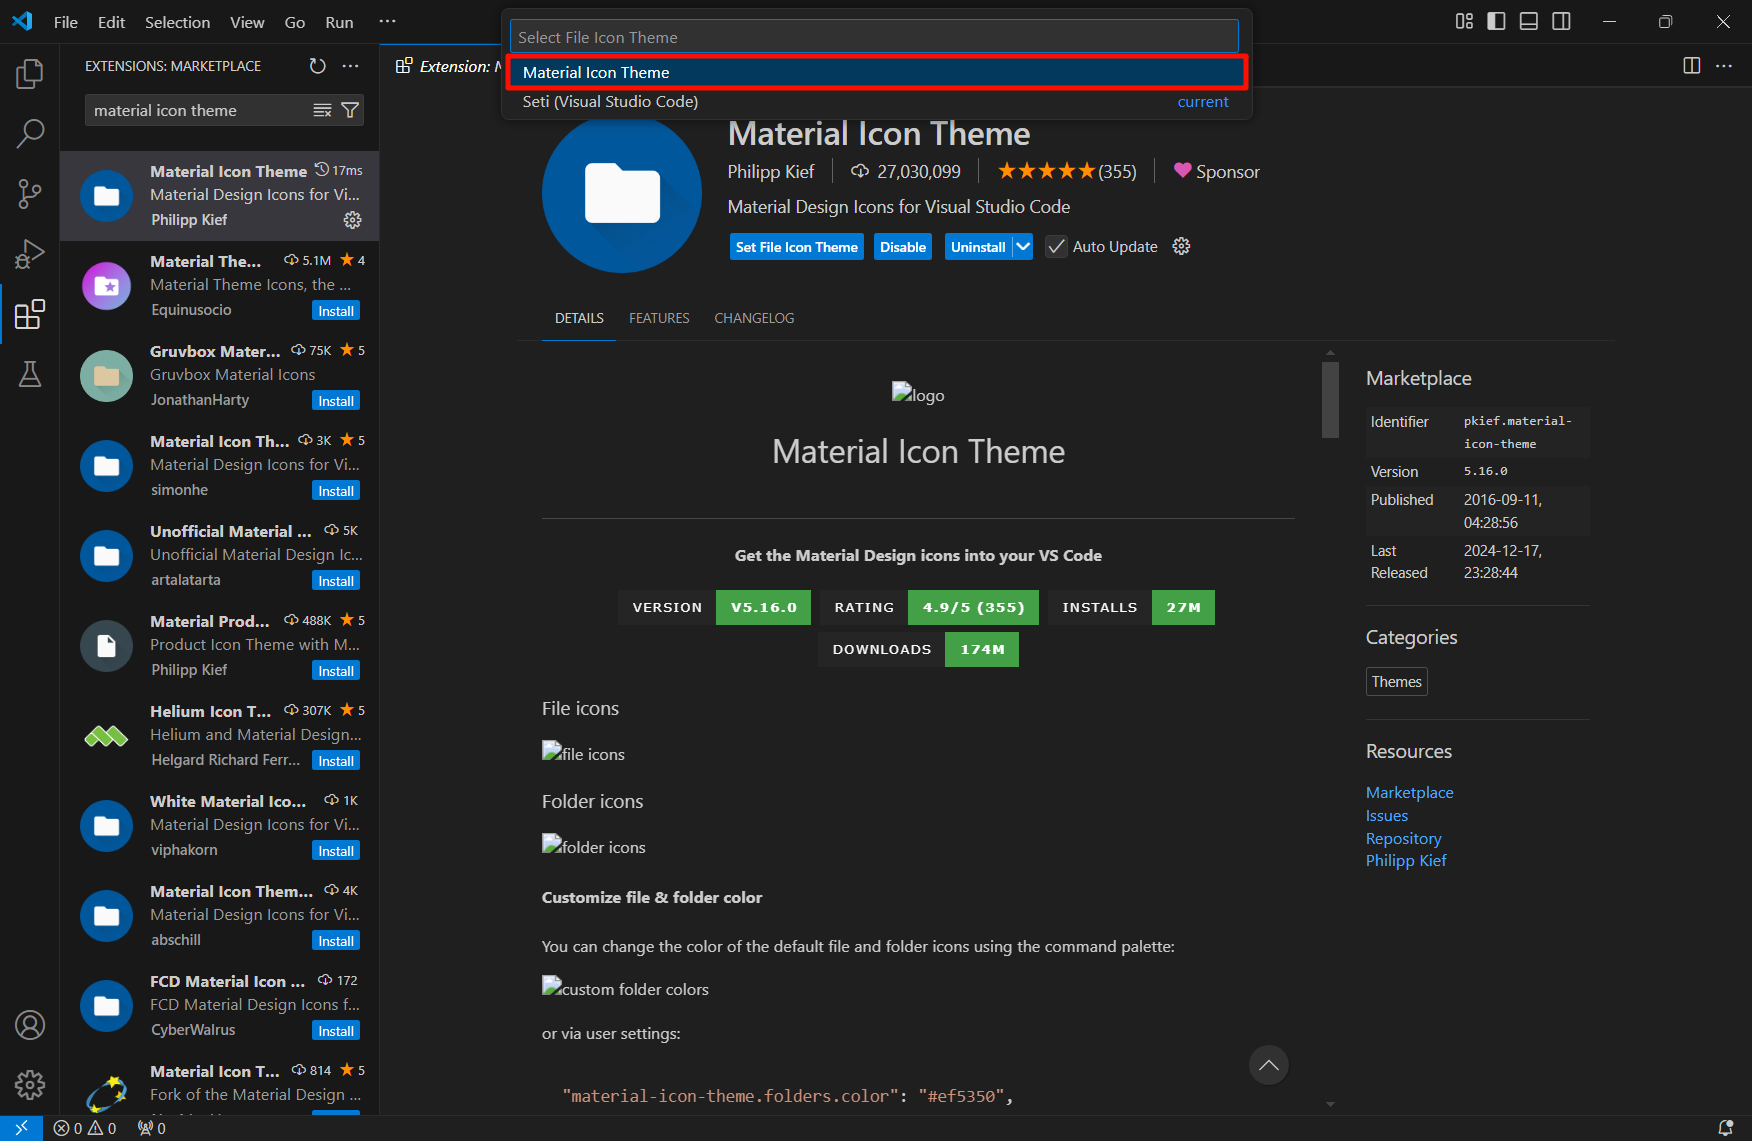Choose Material Icon Theme in picker
The width and height of the screenshot is (1752, 1141).
click(x=876, y=73)
